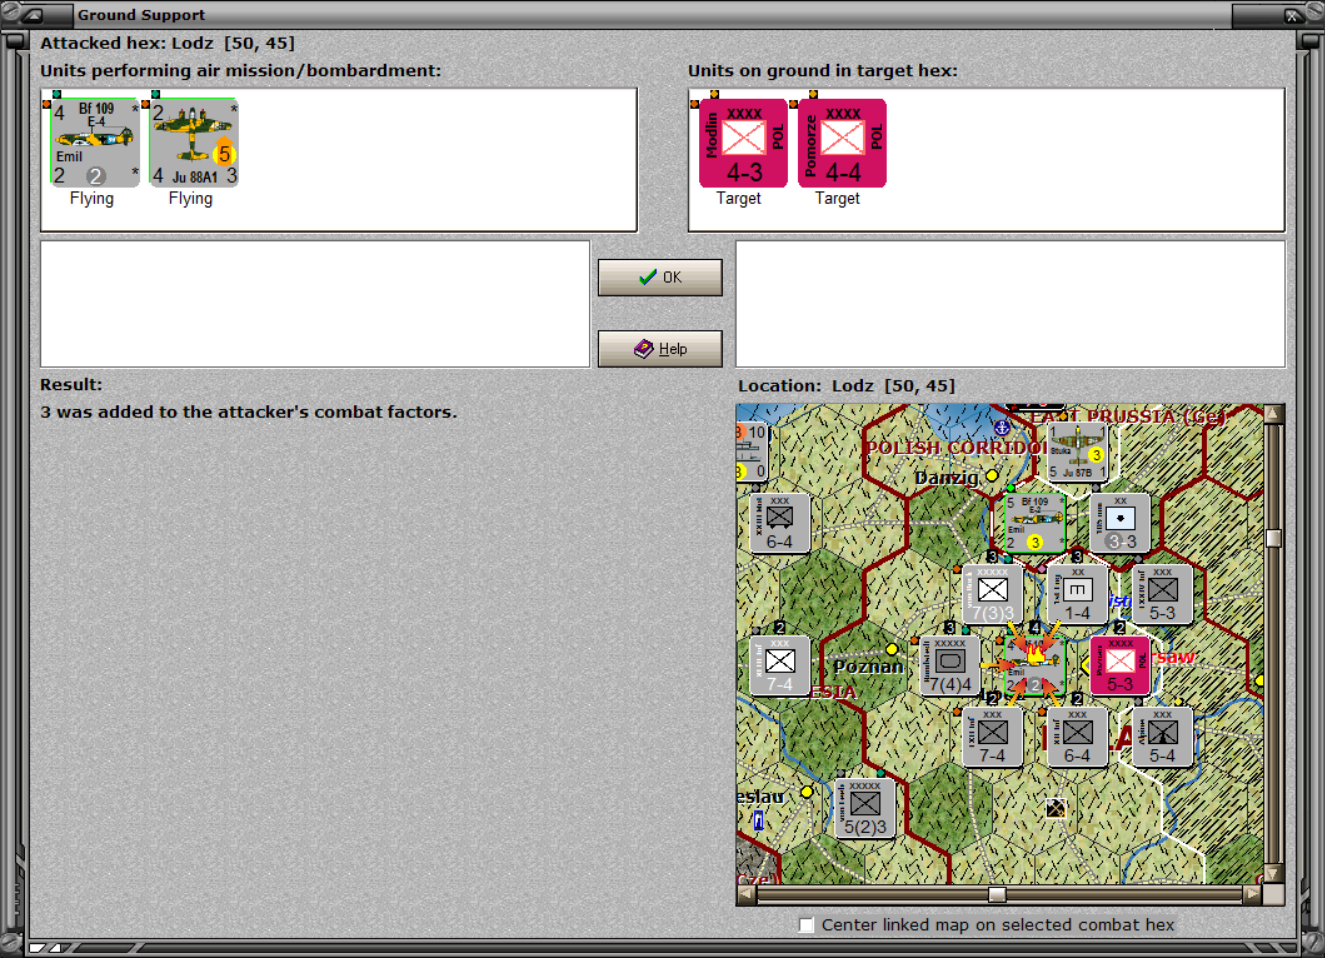Screen dimensions: 1325x958
Task: Click the LXII Inf 7-4 corps counter
Action: [992, 737]
